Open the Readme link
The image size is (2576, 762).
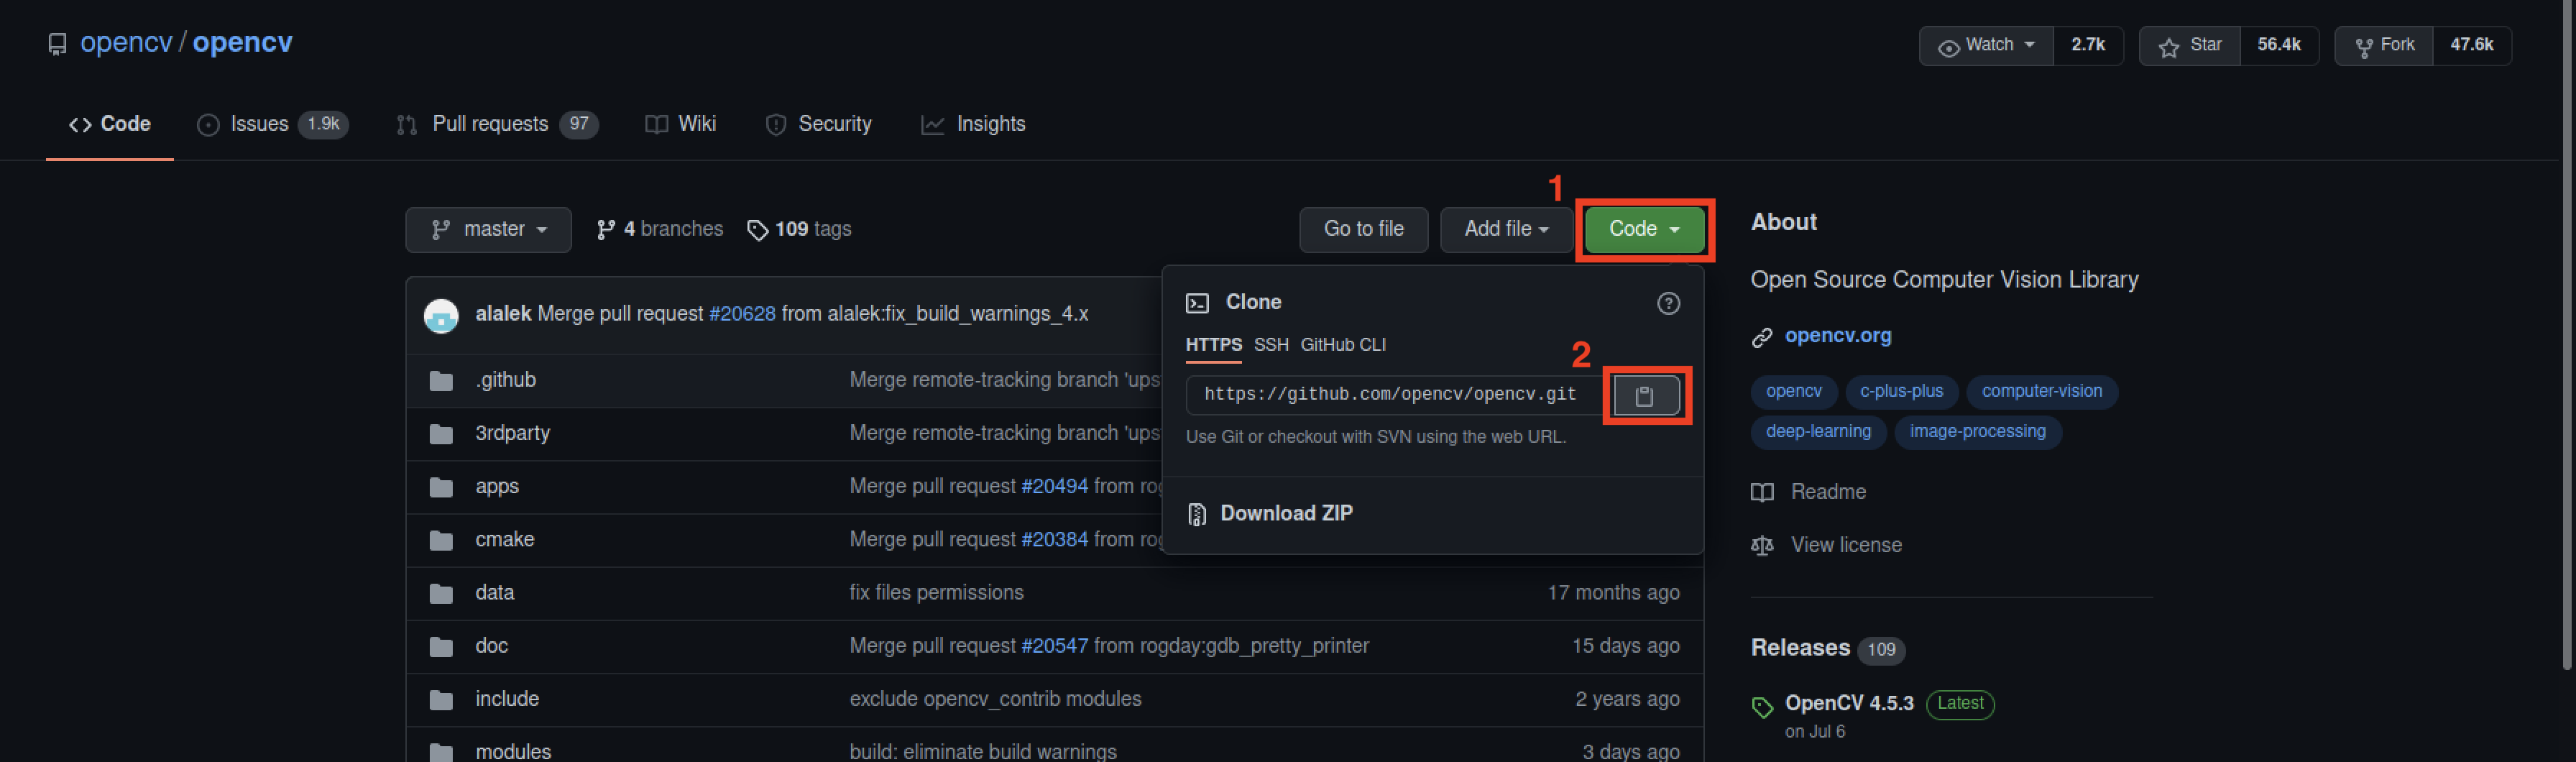1828,492
